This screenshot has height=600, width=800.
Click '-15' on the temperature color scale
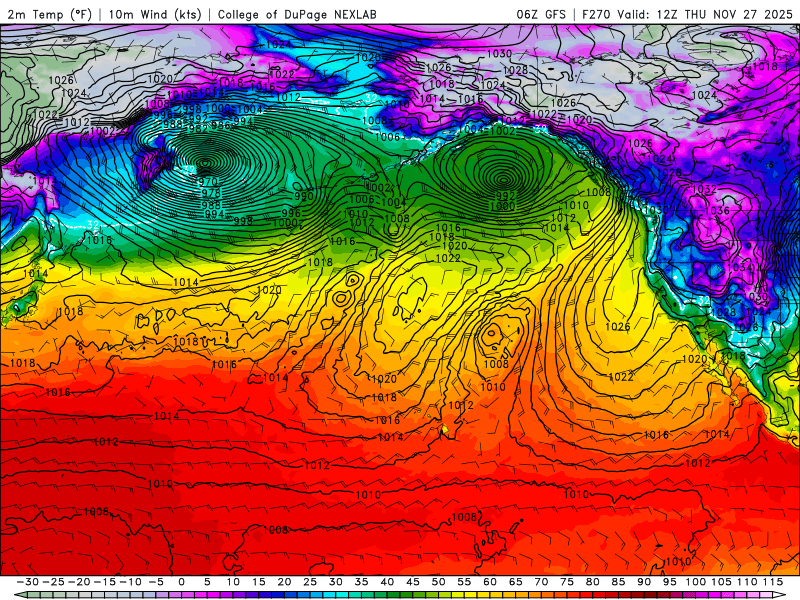click(104, 582)
